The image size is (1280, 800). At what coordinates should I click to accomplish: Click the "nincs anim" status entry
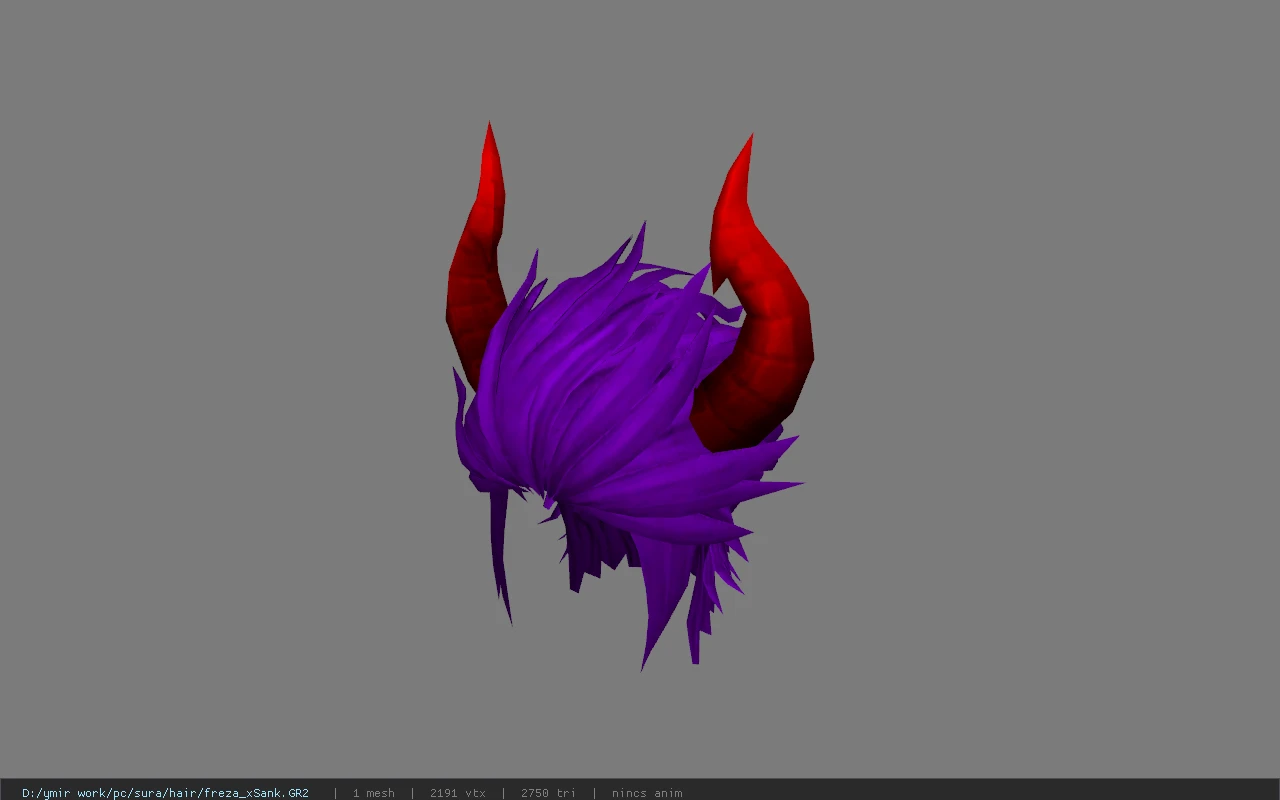coord(647,793)
